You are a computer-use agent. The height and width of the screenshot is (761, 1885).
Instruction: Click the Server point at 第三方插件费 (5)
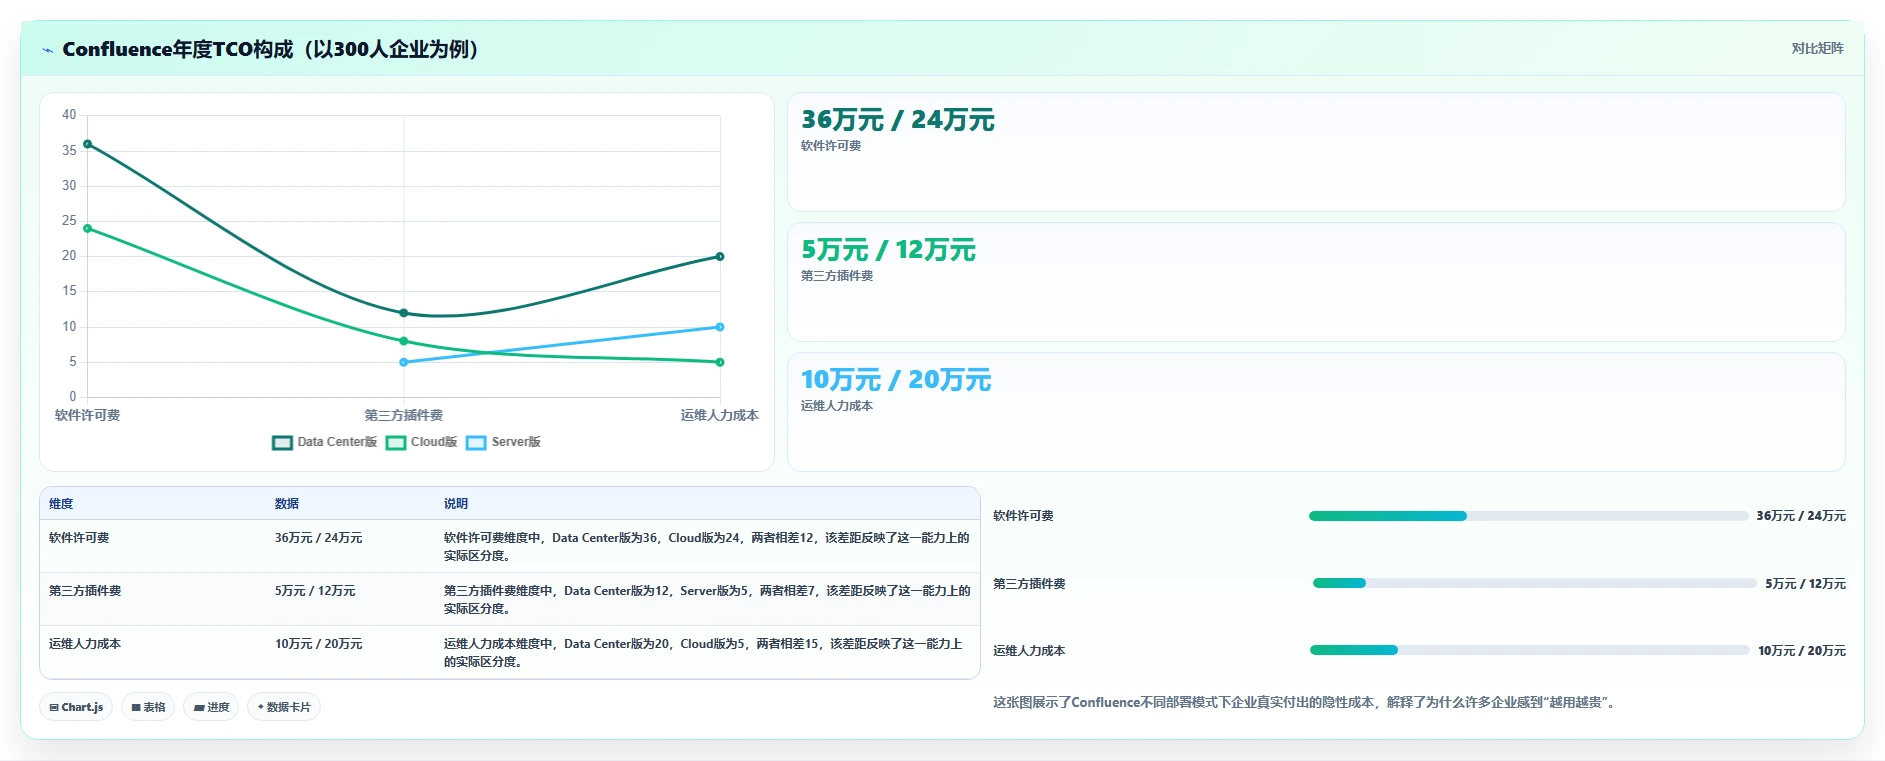[404, 362]
